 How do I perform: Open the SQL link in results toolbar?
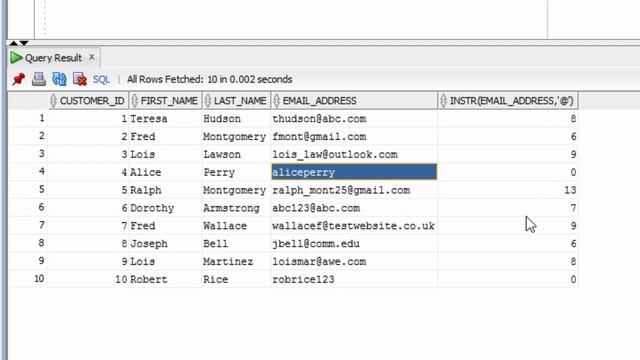click(101, 79)
